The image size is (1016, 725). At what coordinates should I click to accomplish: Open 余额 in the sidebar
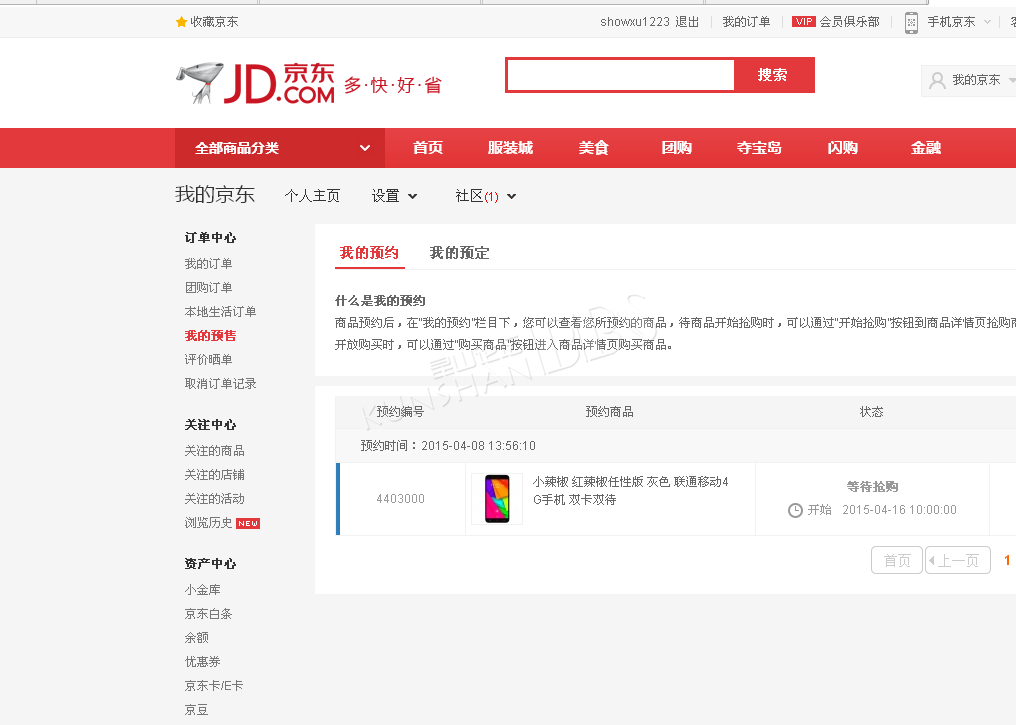click(196, 638)
